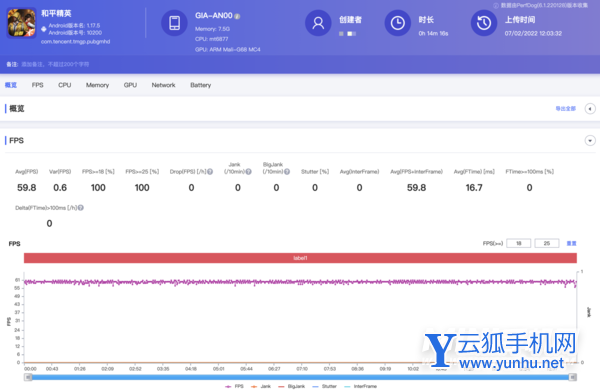Screen dimensions: 600x390
Task: Click the FPS>=25 [%] value 100
Action: [x=142, y=188]
